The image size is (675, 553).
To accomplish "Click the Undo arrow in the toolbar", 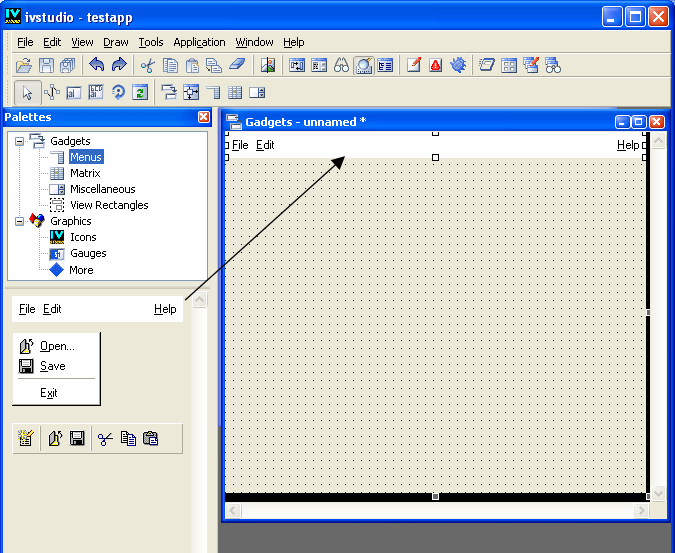I will [97, 65].
